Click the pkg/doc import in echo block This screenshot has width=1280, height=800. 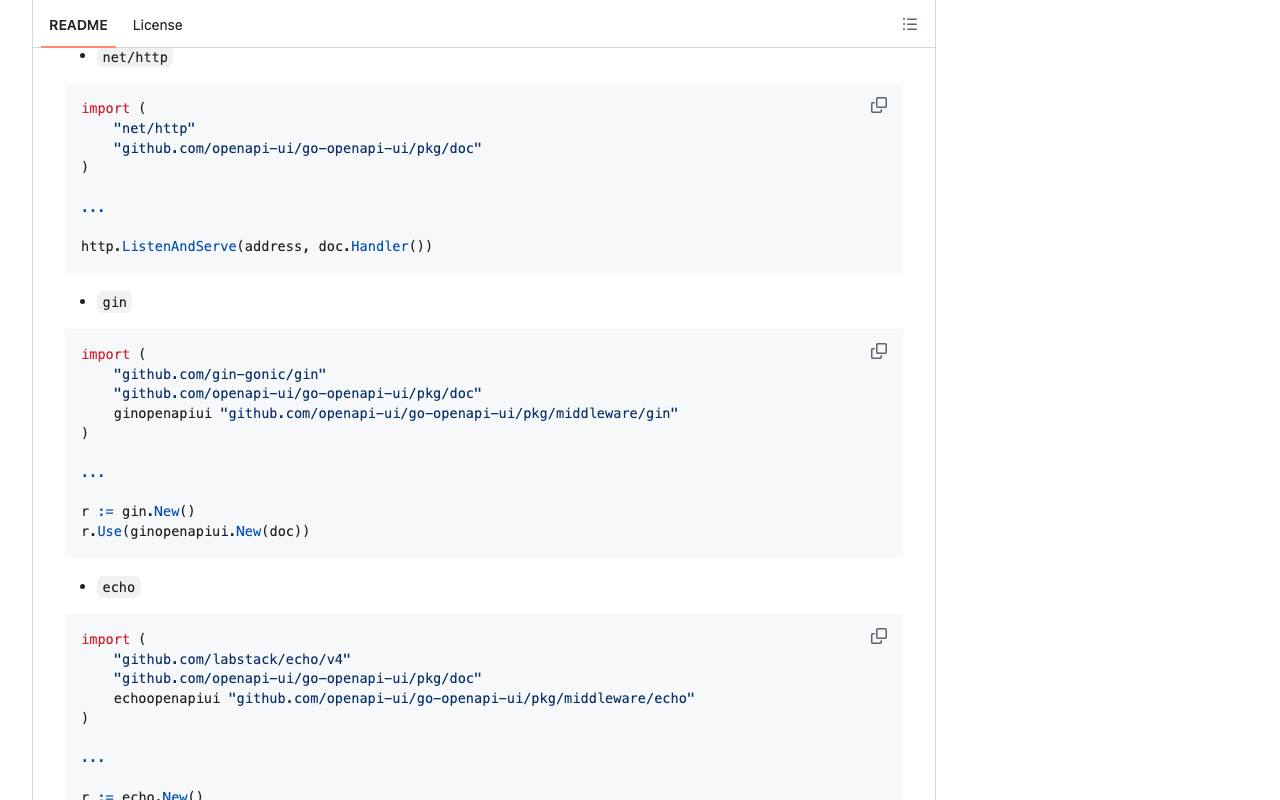click(x=298, y=678)
